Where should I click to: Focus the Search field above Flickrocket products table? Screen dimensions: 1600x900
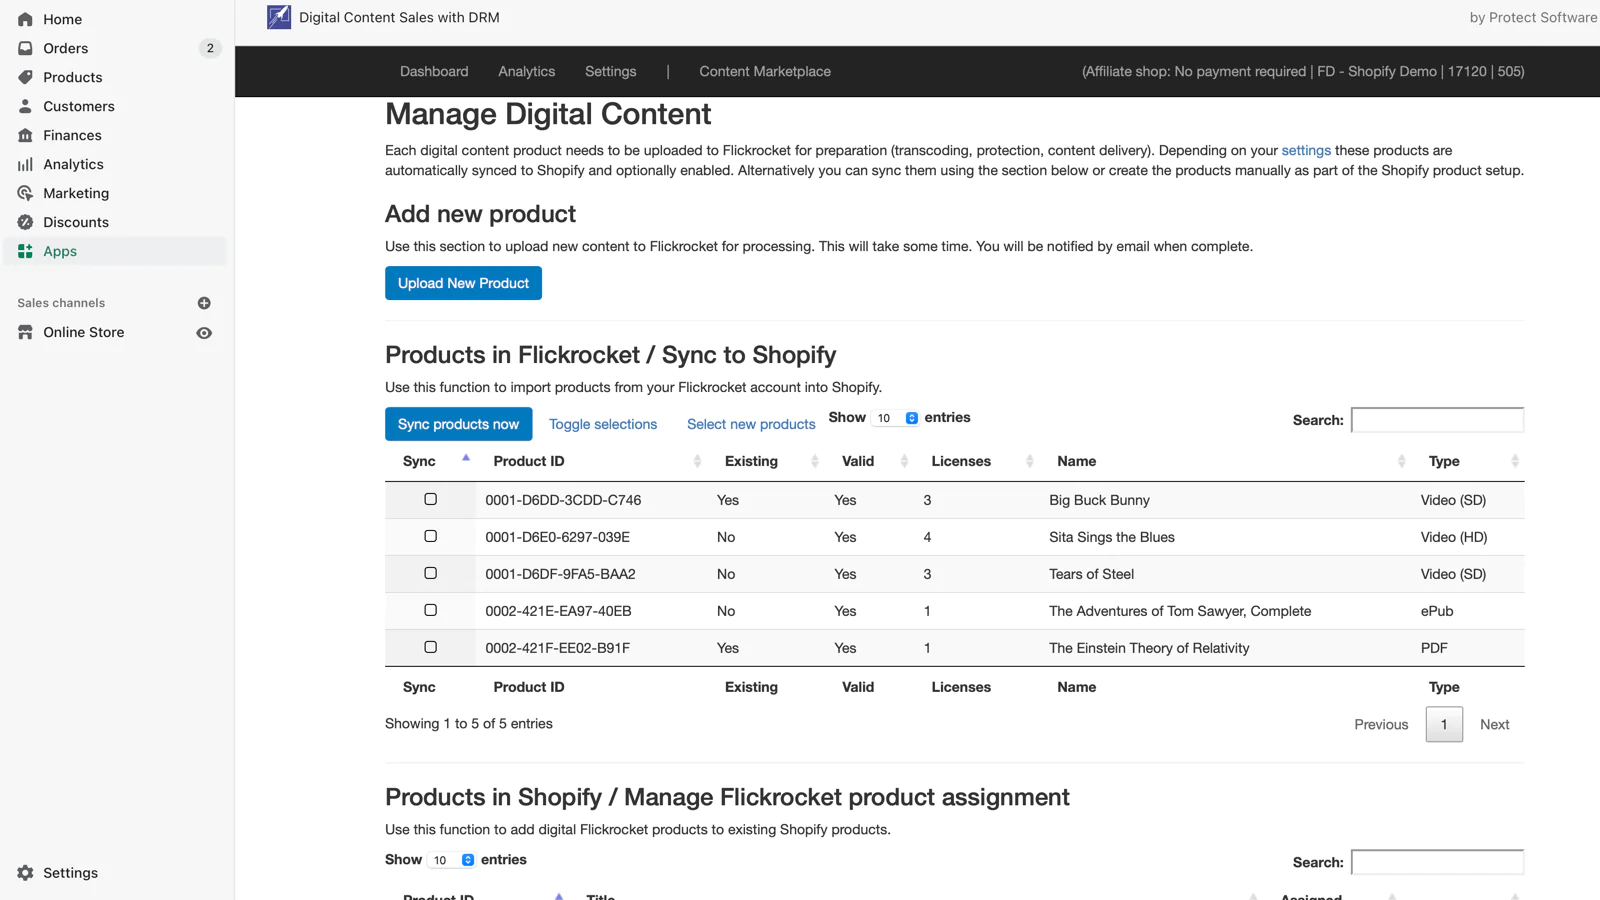coord(1437,420)
